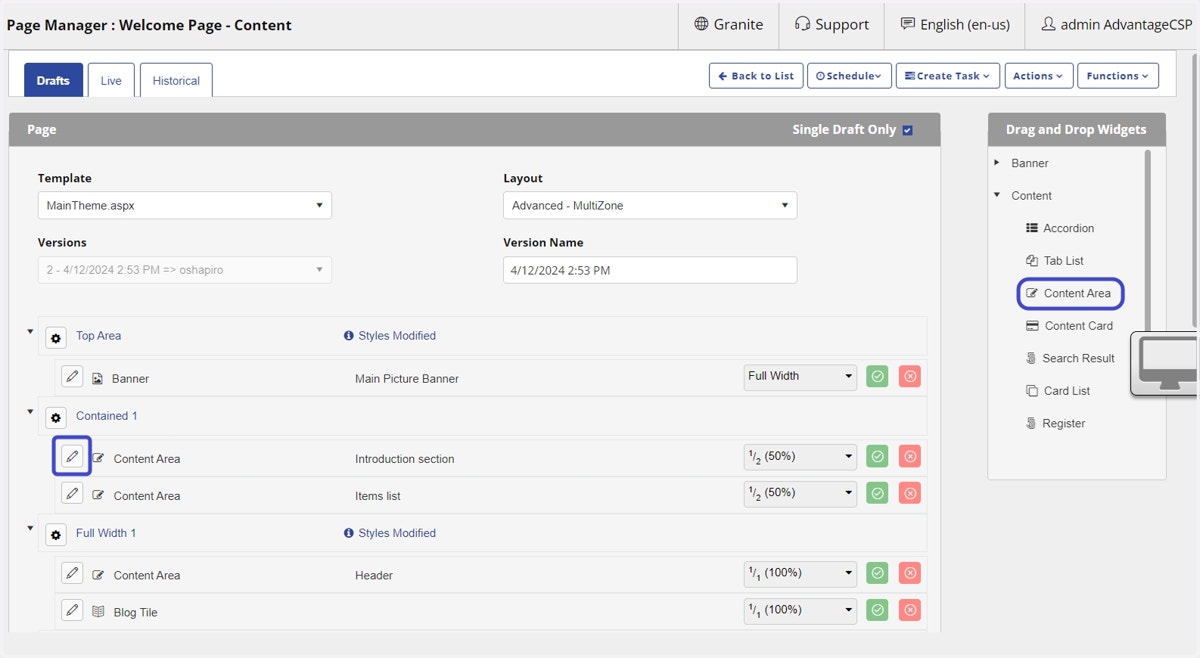1200x658 pixels.
Task: Edit the Introduction section Content Area
Action: 72,457
